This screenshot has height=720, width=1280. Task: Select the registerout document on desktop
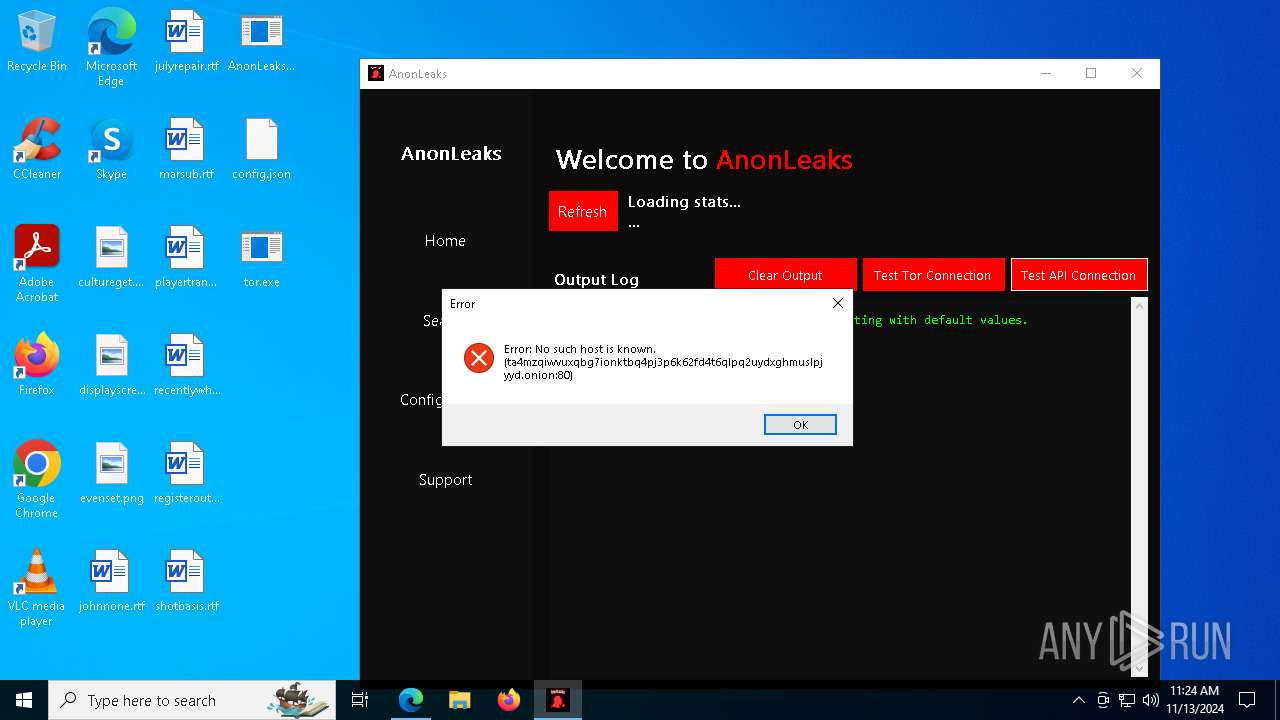[186, 474]
